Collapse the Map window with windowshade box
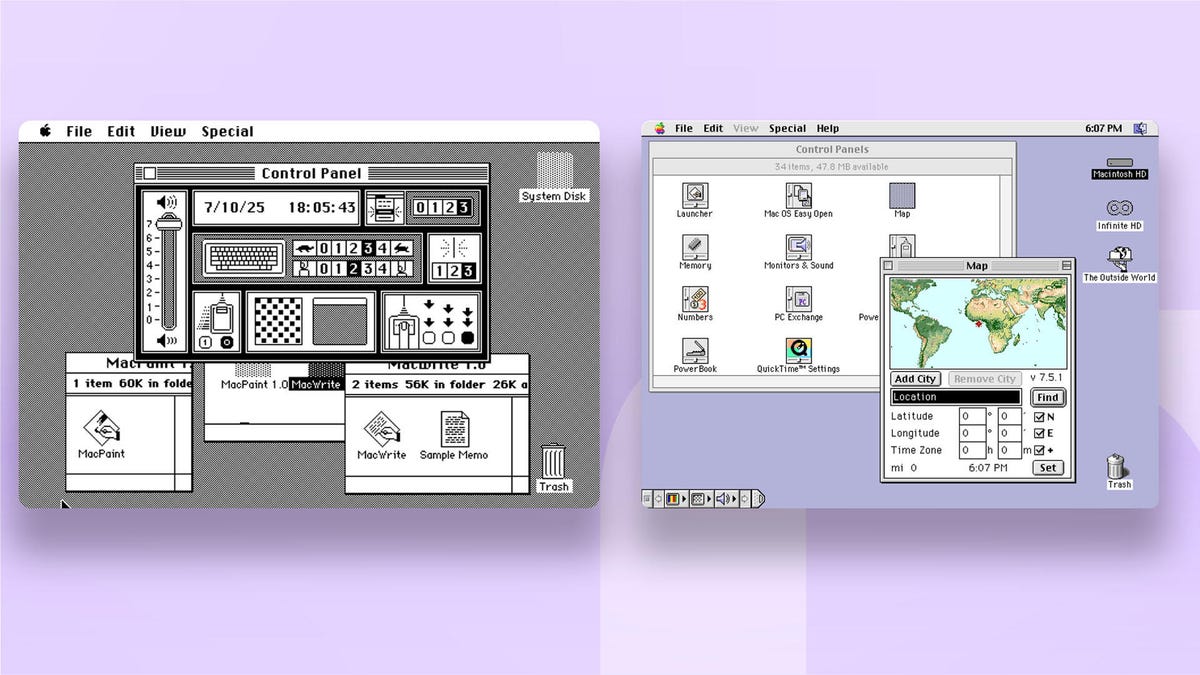The width and height of the screenshot is (1200, 675). tap(1066, 266)
